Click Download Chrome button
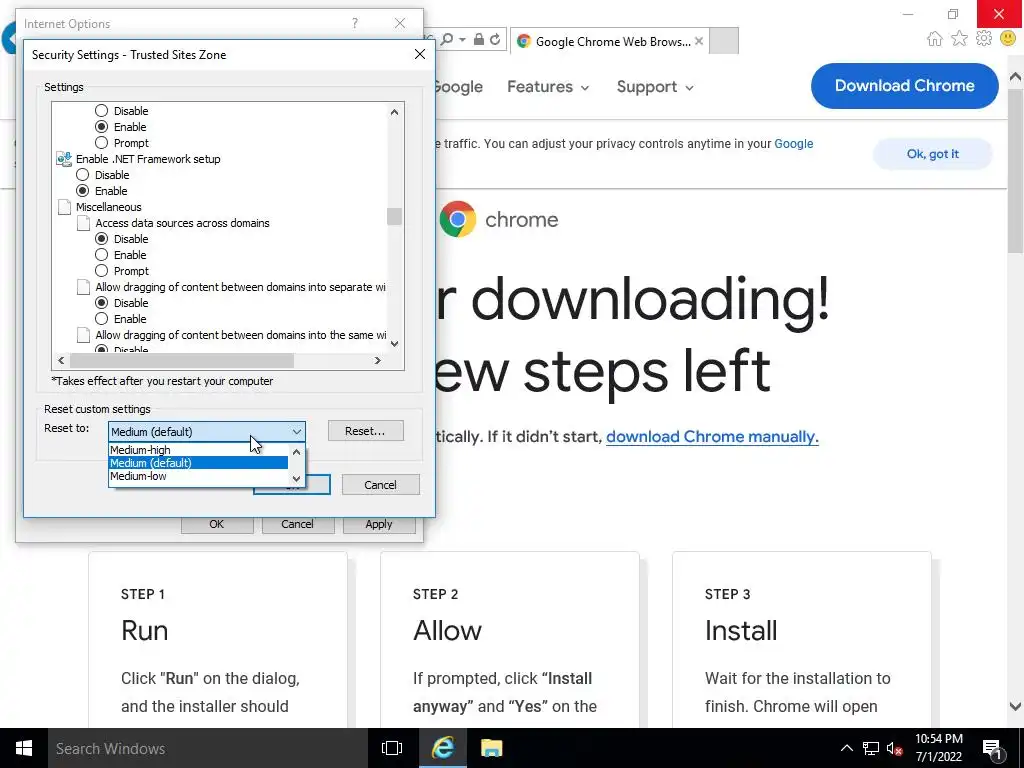 904,86
